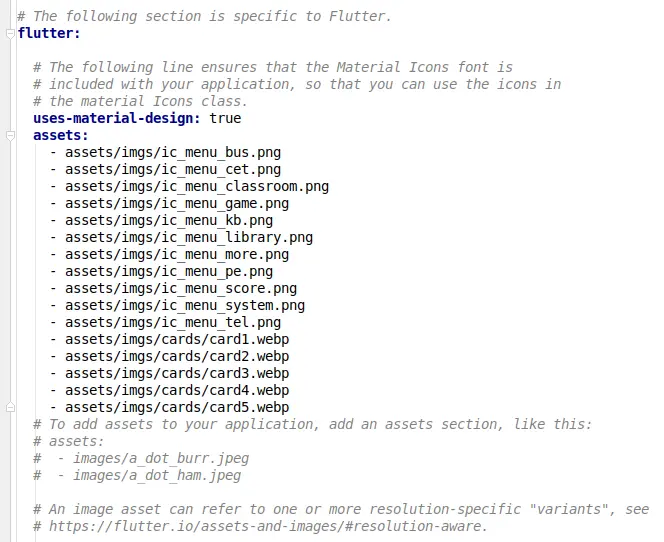Select the ic_menu_library.png line

pos(181,237)
